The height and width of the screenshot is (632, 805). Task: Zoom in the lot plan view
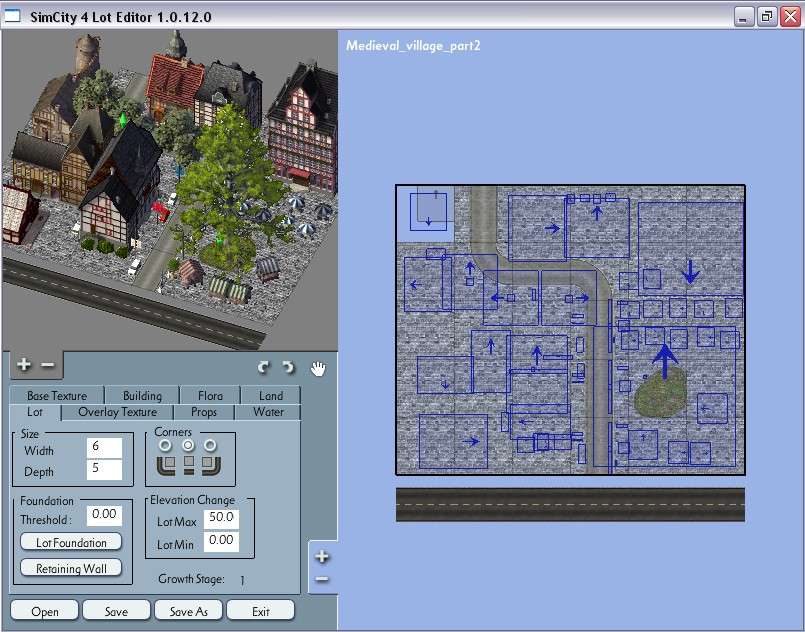(322, 557)
